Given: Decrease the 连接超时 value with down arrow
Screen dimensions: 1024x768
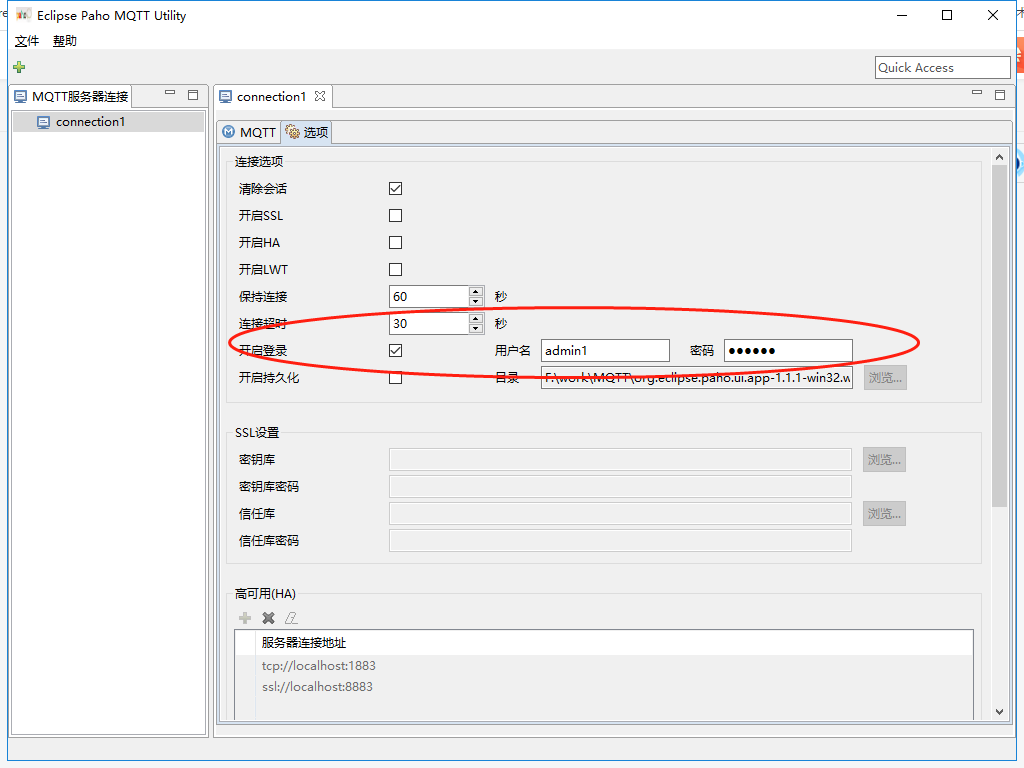Looking at the screenshot, I should pos(476,328).
